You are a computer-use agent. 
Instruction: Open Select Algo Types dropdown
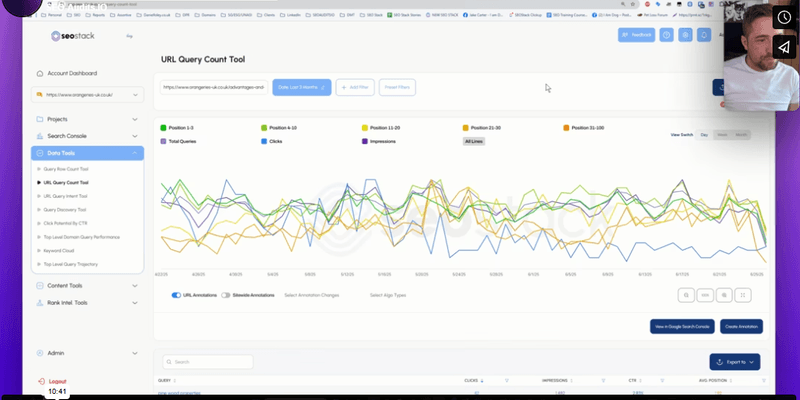388,295
